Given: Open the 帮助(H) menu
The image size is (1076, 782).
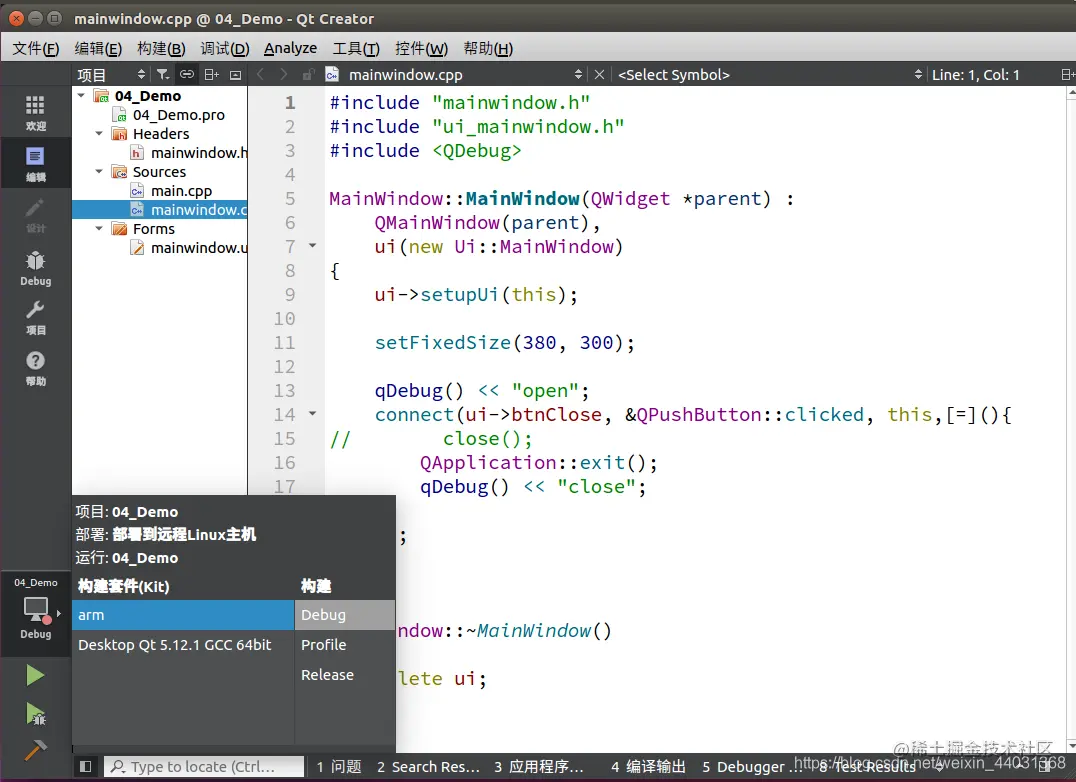Looking at the screenshot, I should (x=488, y=49).
